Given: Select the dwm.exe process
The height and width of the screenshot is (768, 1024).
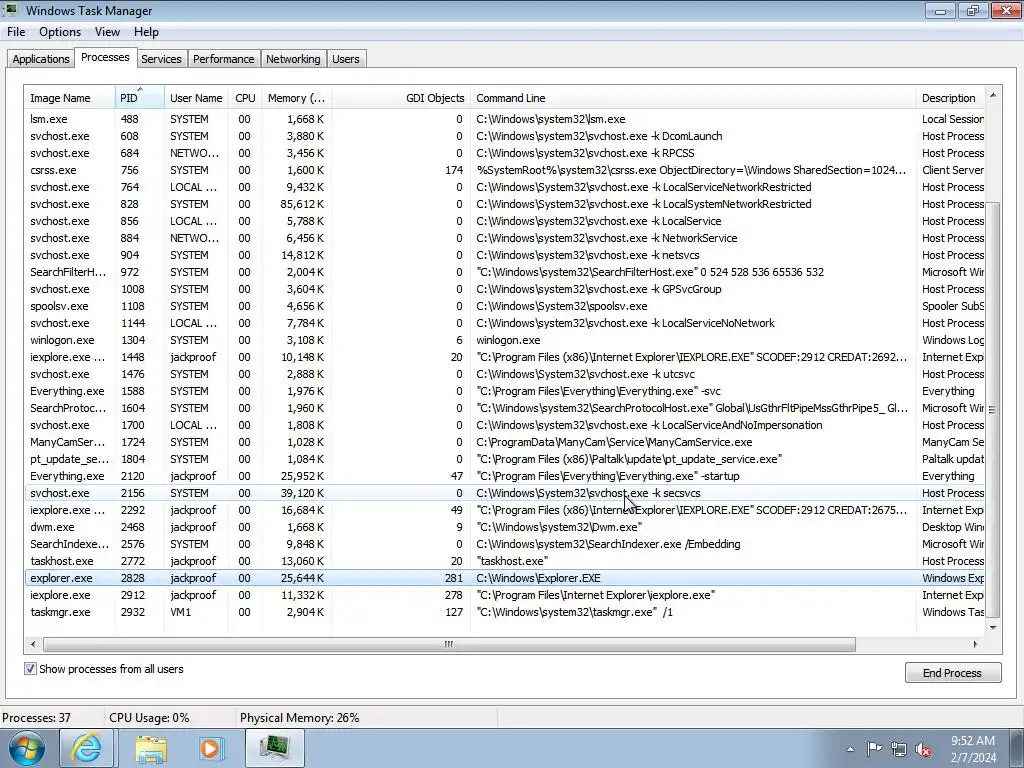Looking at the screenshot, I should (504, 526).
